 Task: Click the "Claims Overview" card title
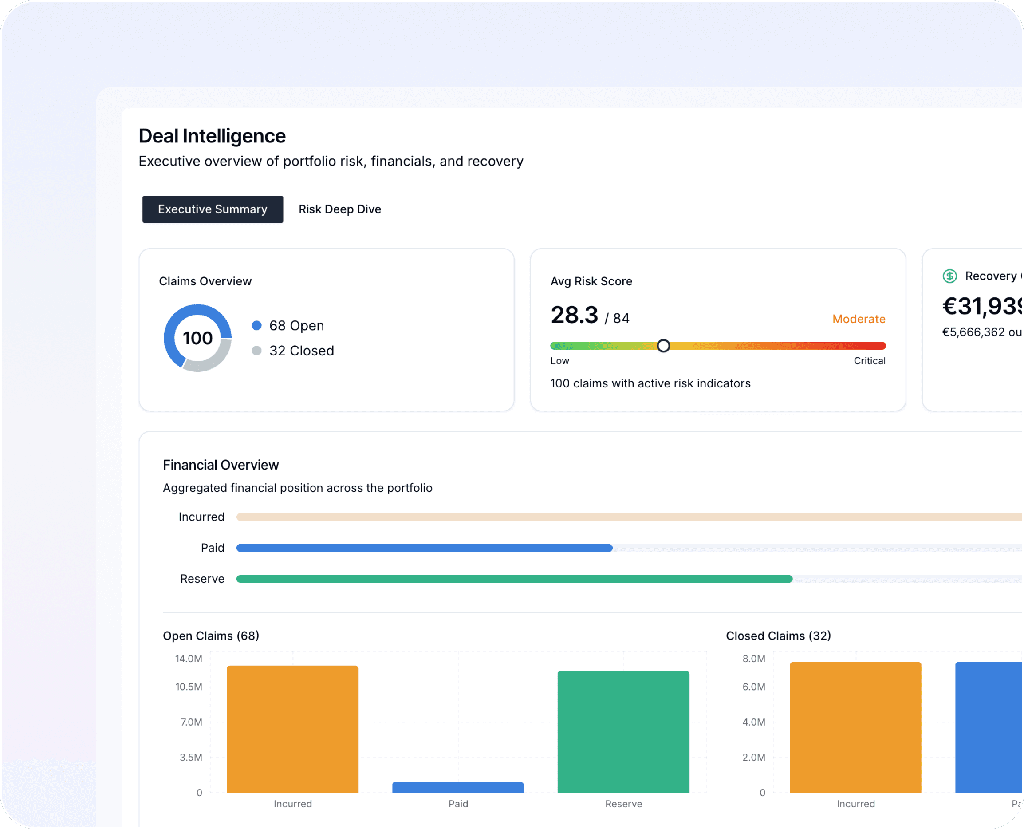(x=205, y=281)
